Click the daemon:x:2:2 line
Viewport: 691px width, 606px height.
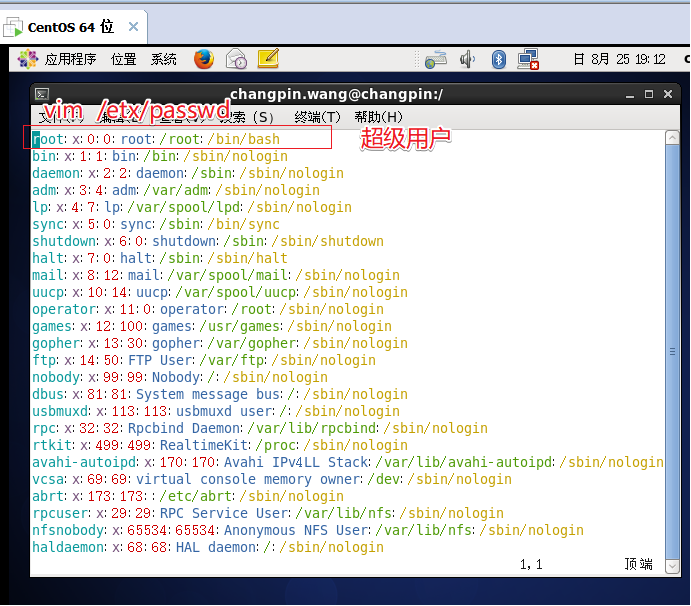[x=188, y=173]
